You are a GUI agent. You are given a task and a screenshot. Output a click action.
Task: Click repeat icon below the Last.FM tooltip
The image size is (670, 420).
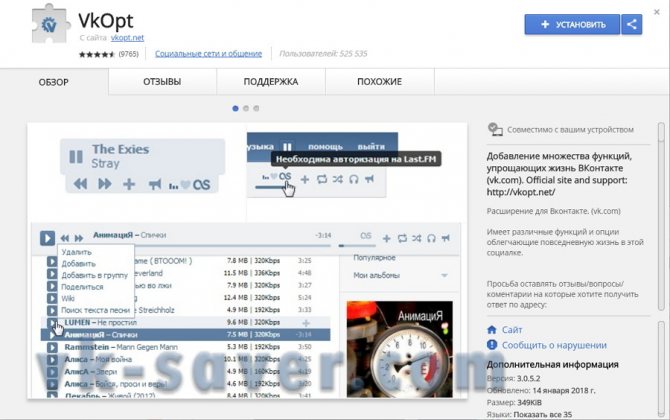[x=322, y=179]
